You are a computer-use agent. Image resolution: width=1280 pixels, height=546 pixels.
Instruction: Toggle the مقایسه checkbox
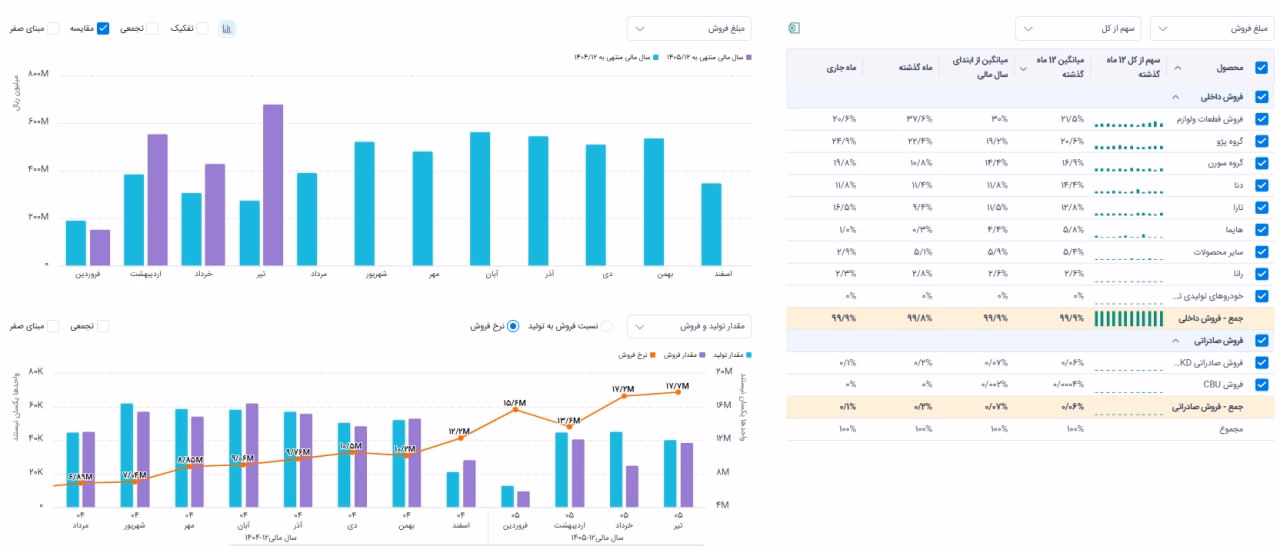103,29
